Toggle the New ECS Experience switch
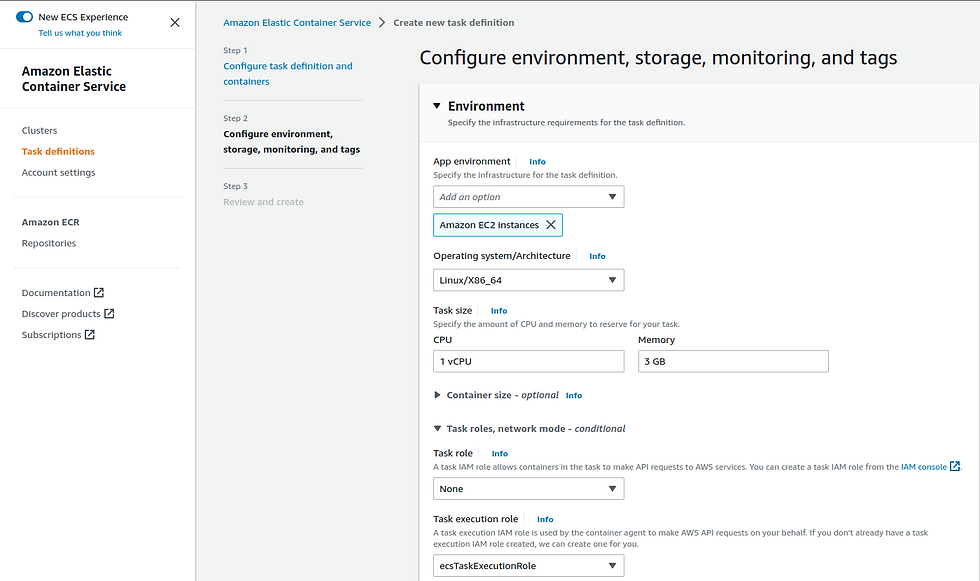 pos(24,17)
